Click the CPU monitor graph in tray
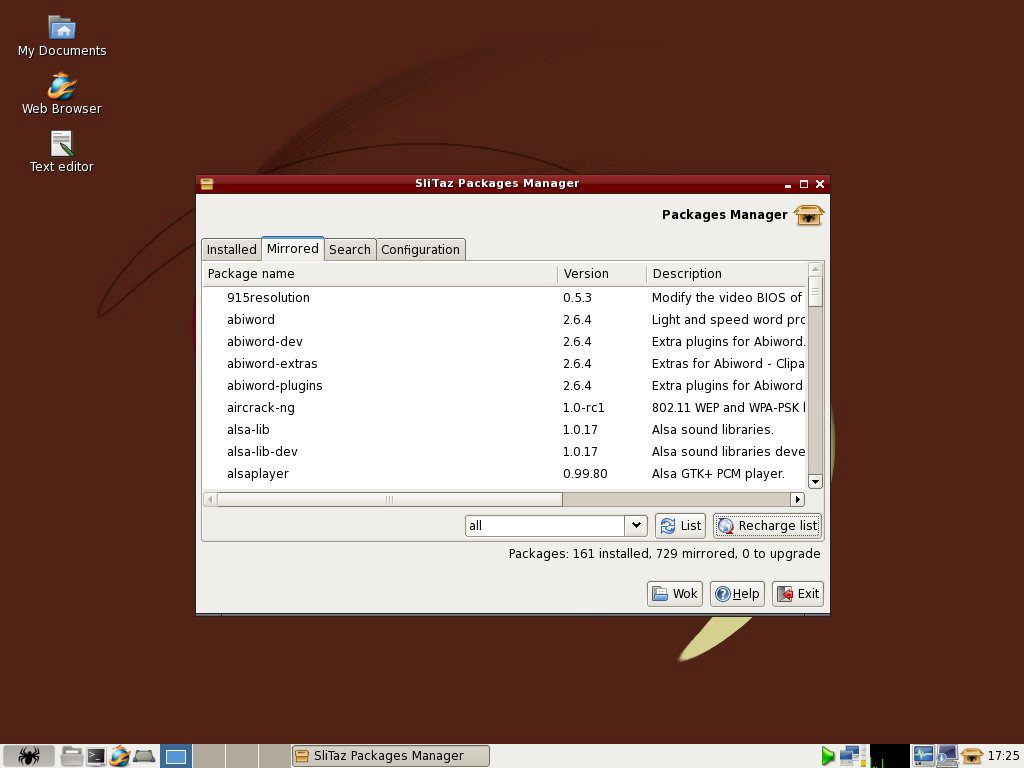 [889, 756]
